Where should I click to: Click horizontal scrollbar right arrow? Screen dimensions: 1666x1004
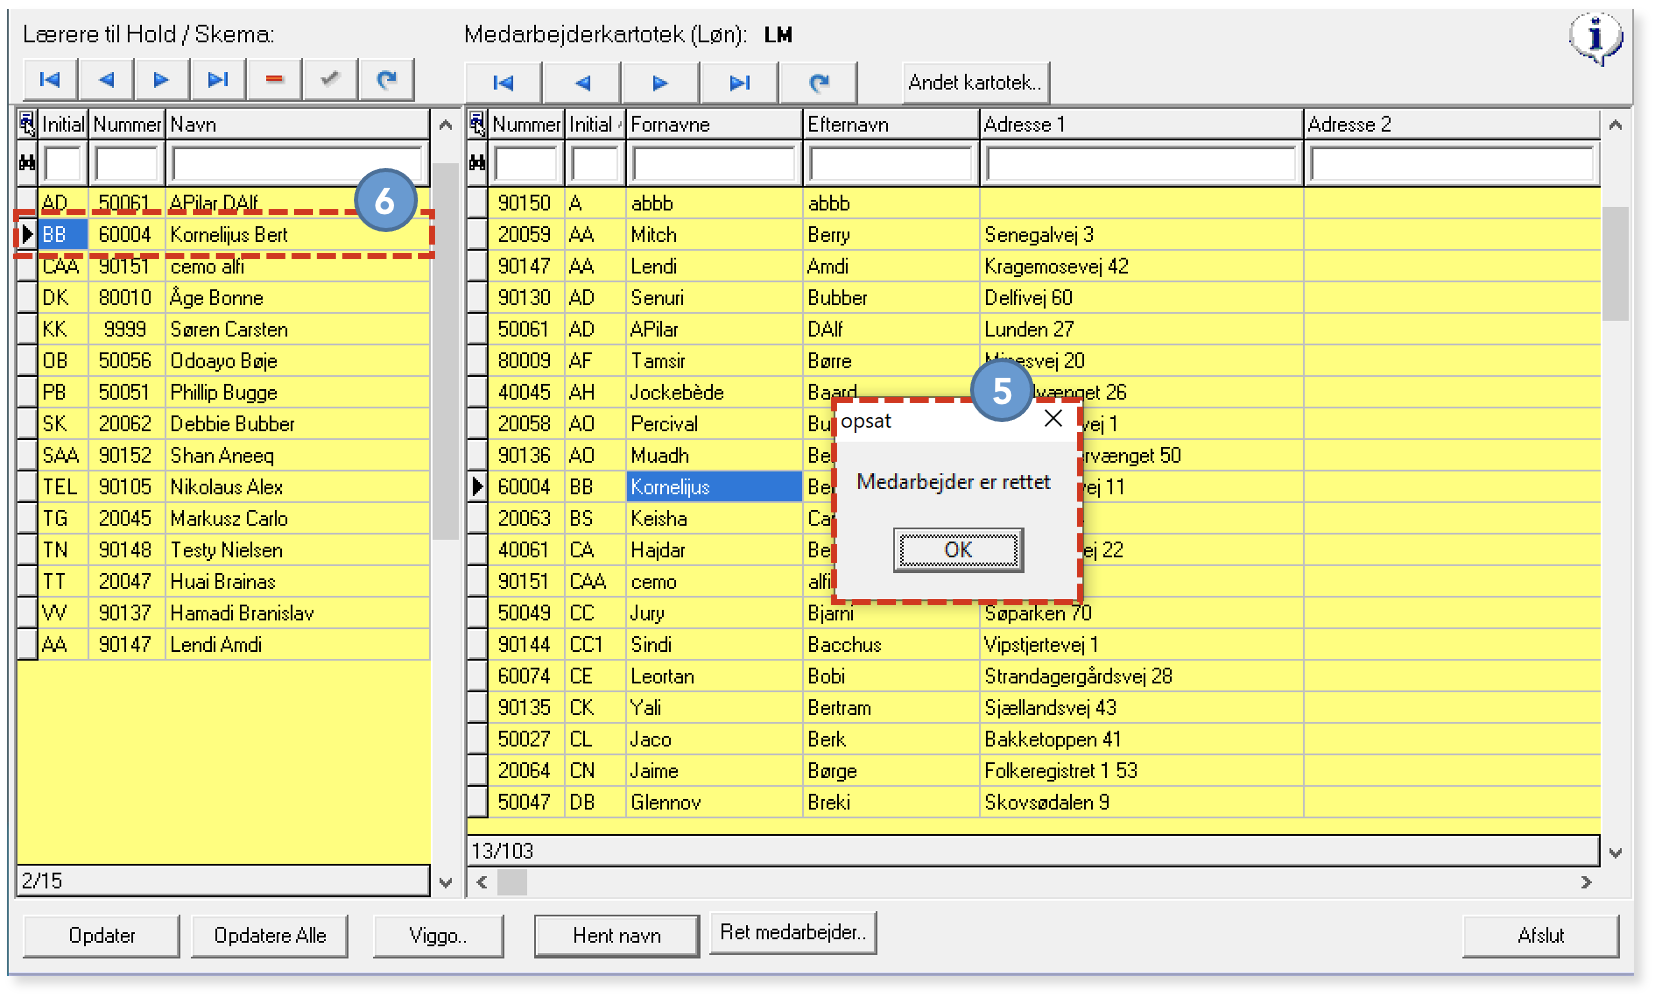click(1586, 882)
